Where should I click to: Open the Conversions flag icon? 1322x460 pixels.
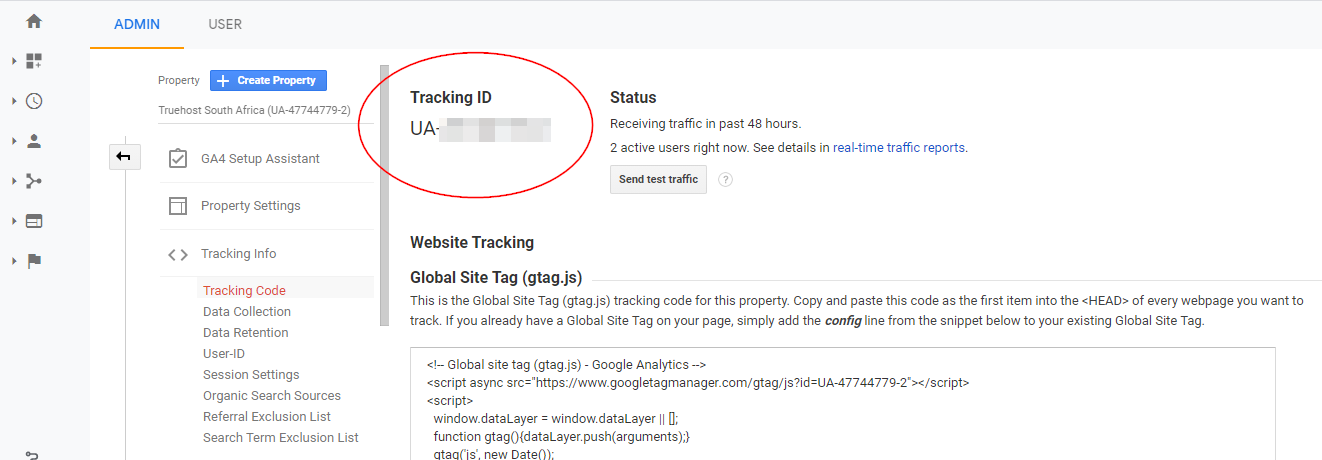pos(34,261)
